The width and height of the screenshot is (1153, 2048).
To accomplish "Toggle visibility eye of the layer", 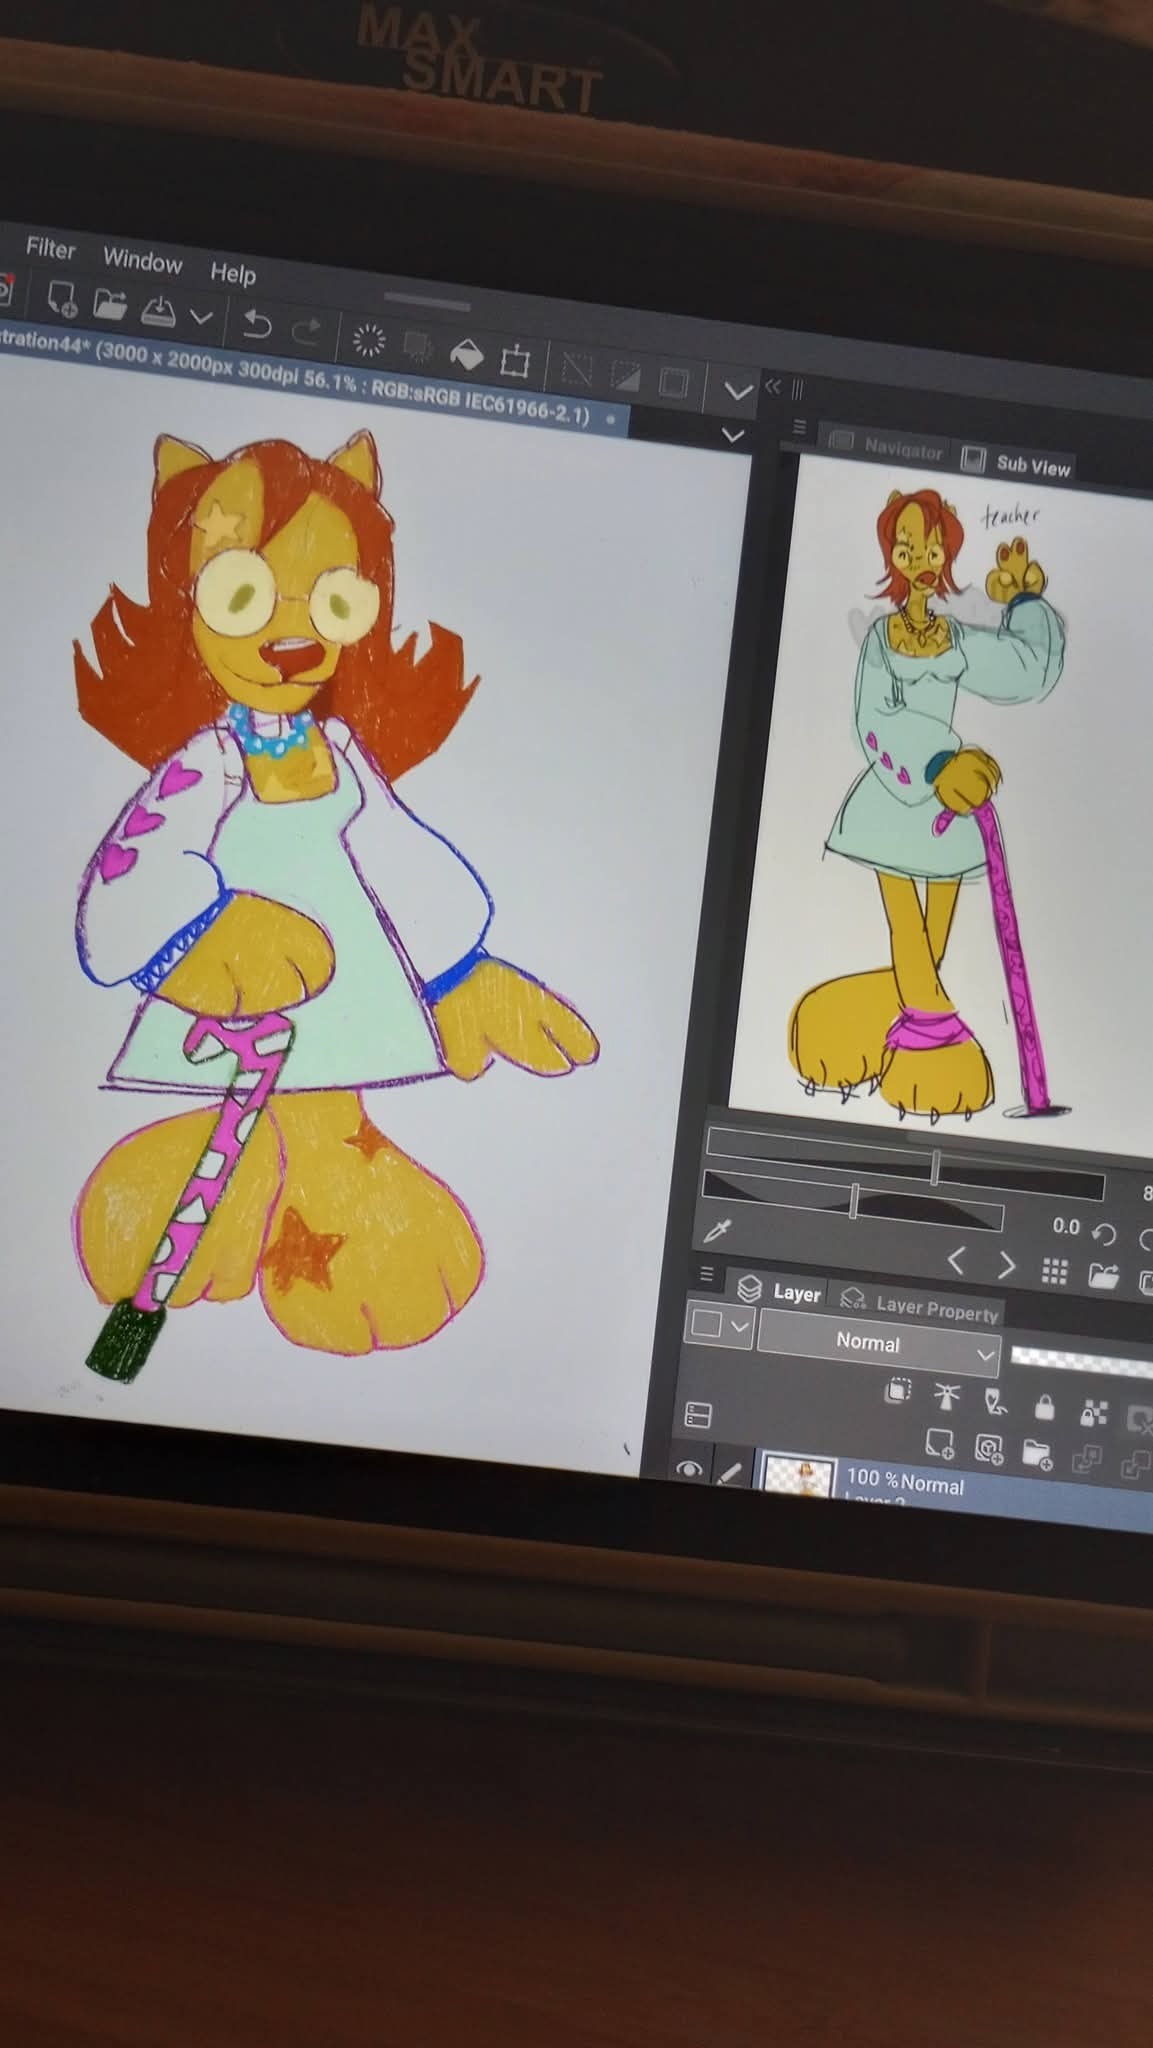I will pos(687,1469).
